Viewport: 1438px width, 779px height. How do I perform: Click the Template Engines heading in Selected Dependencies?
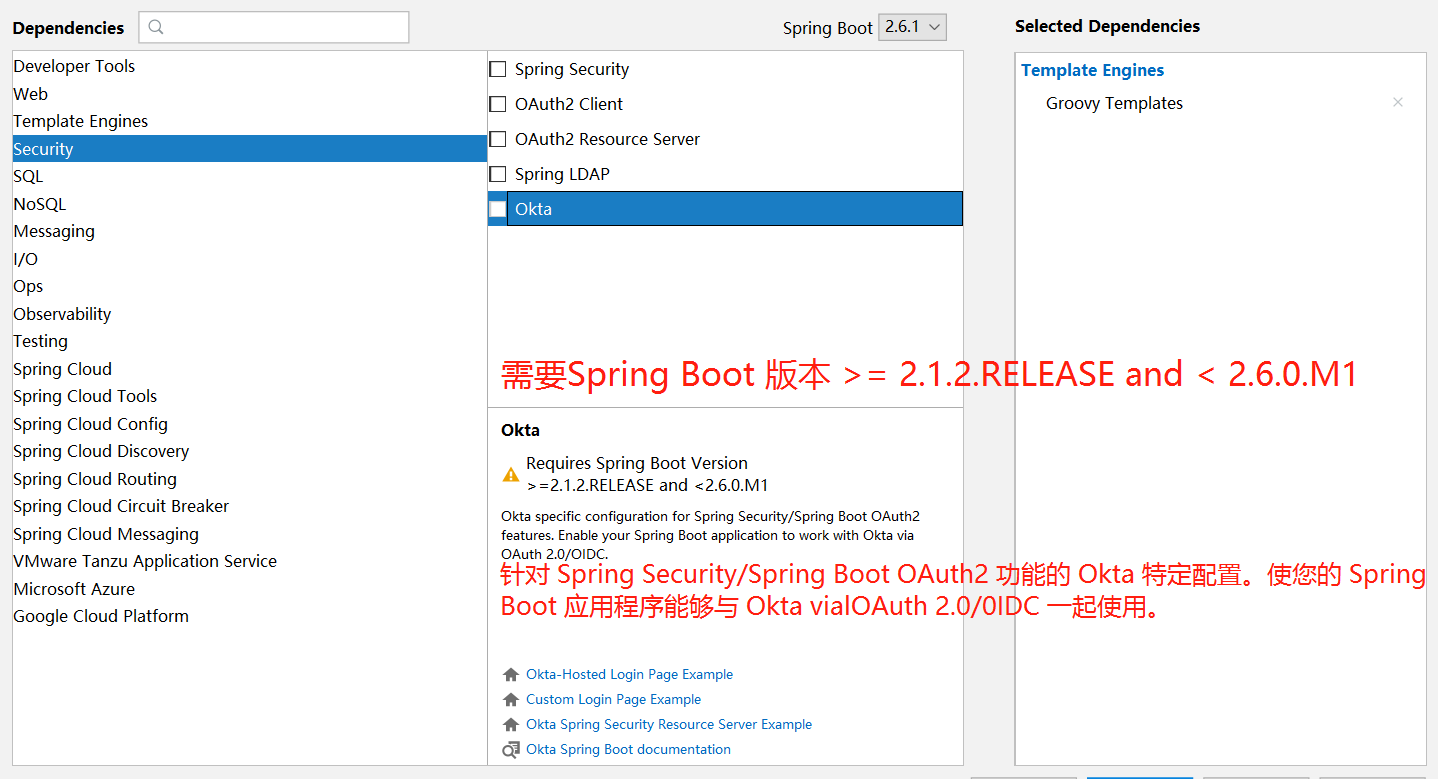1092,70
